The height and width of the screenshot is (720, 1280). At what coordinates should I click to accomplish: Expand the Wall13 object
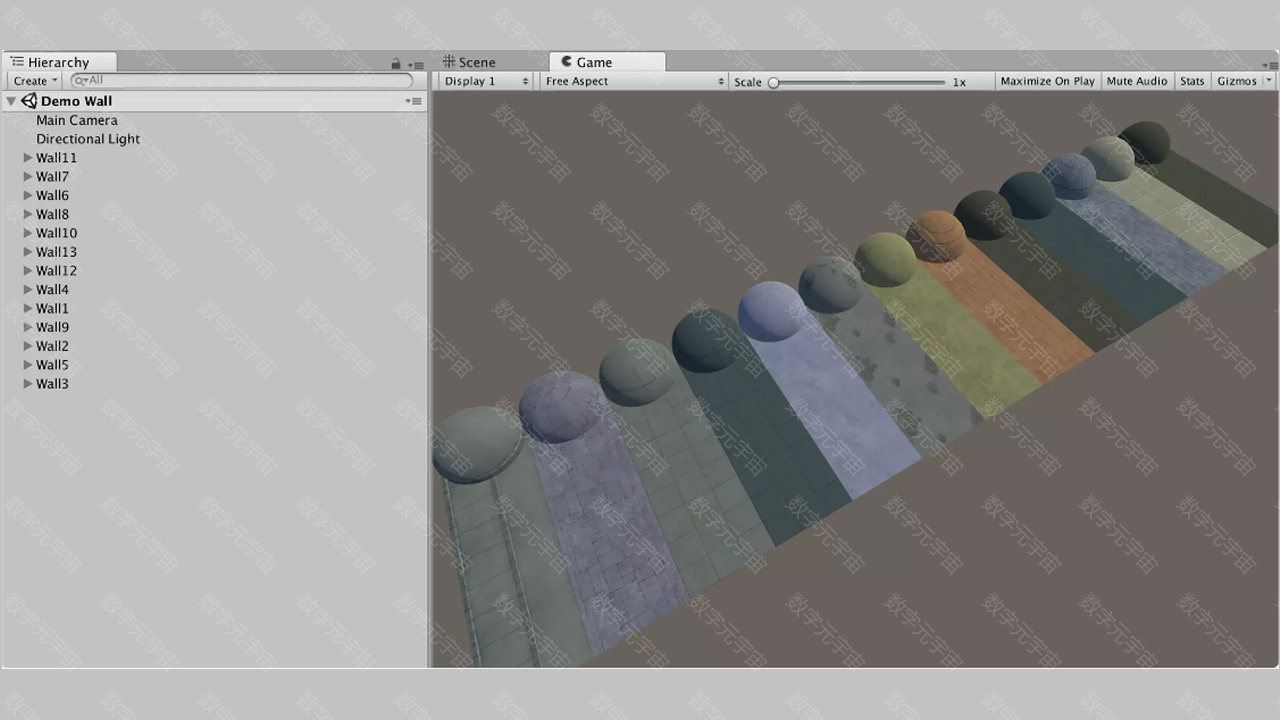pyautogui.click(x=28, y=252)
